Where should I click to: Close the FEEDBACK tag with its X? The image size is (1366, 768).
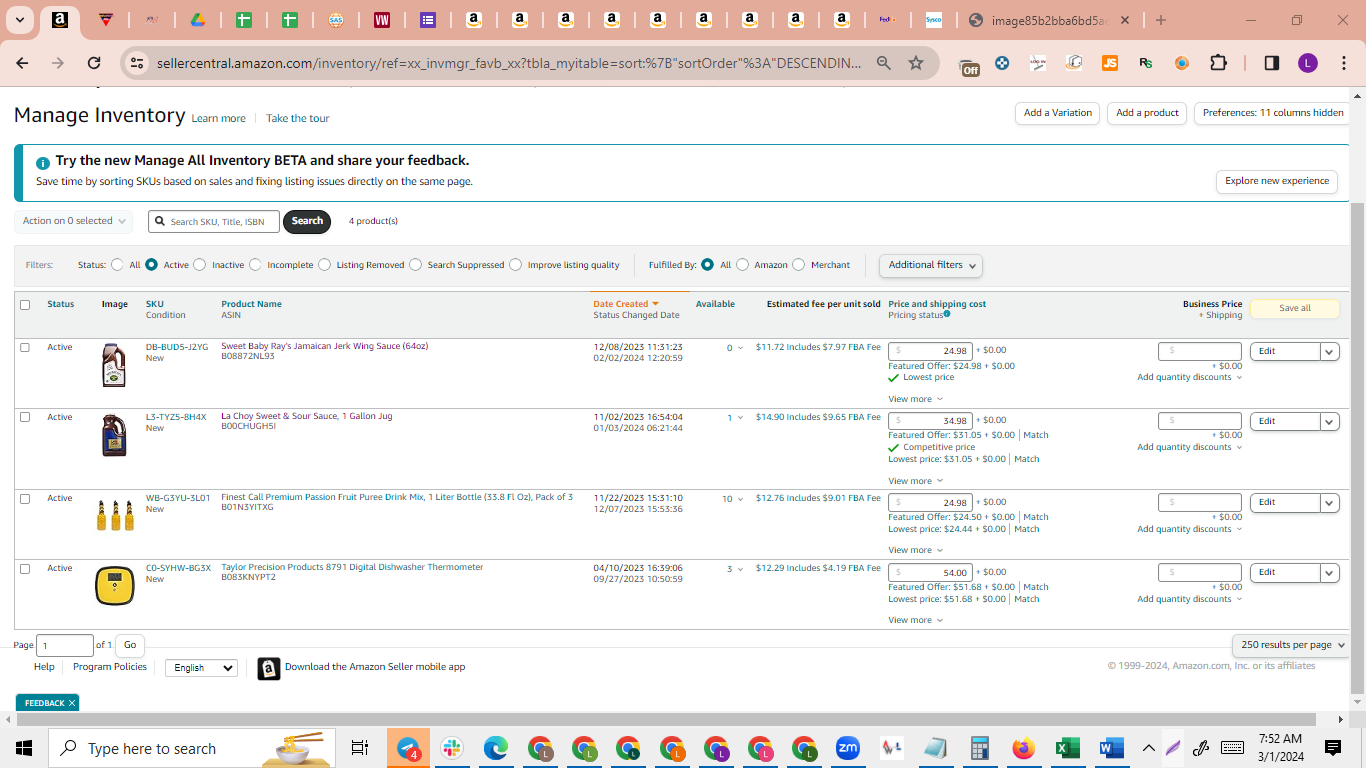pos(72,703)
